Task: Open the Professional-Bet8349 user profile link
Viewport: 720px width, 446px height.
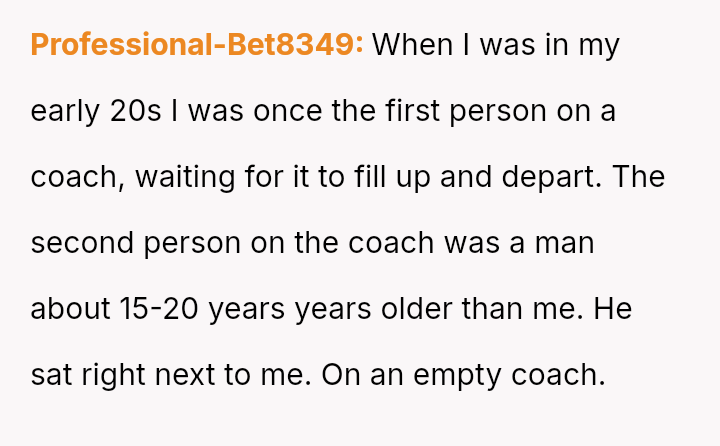Action: pyautogui.click(x=197, y=45)
